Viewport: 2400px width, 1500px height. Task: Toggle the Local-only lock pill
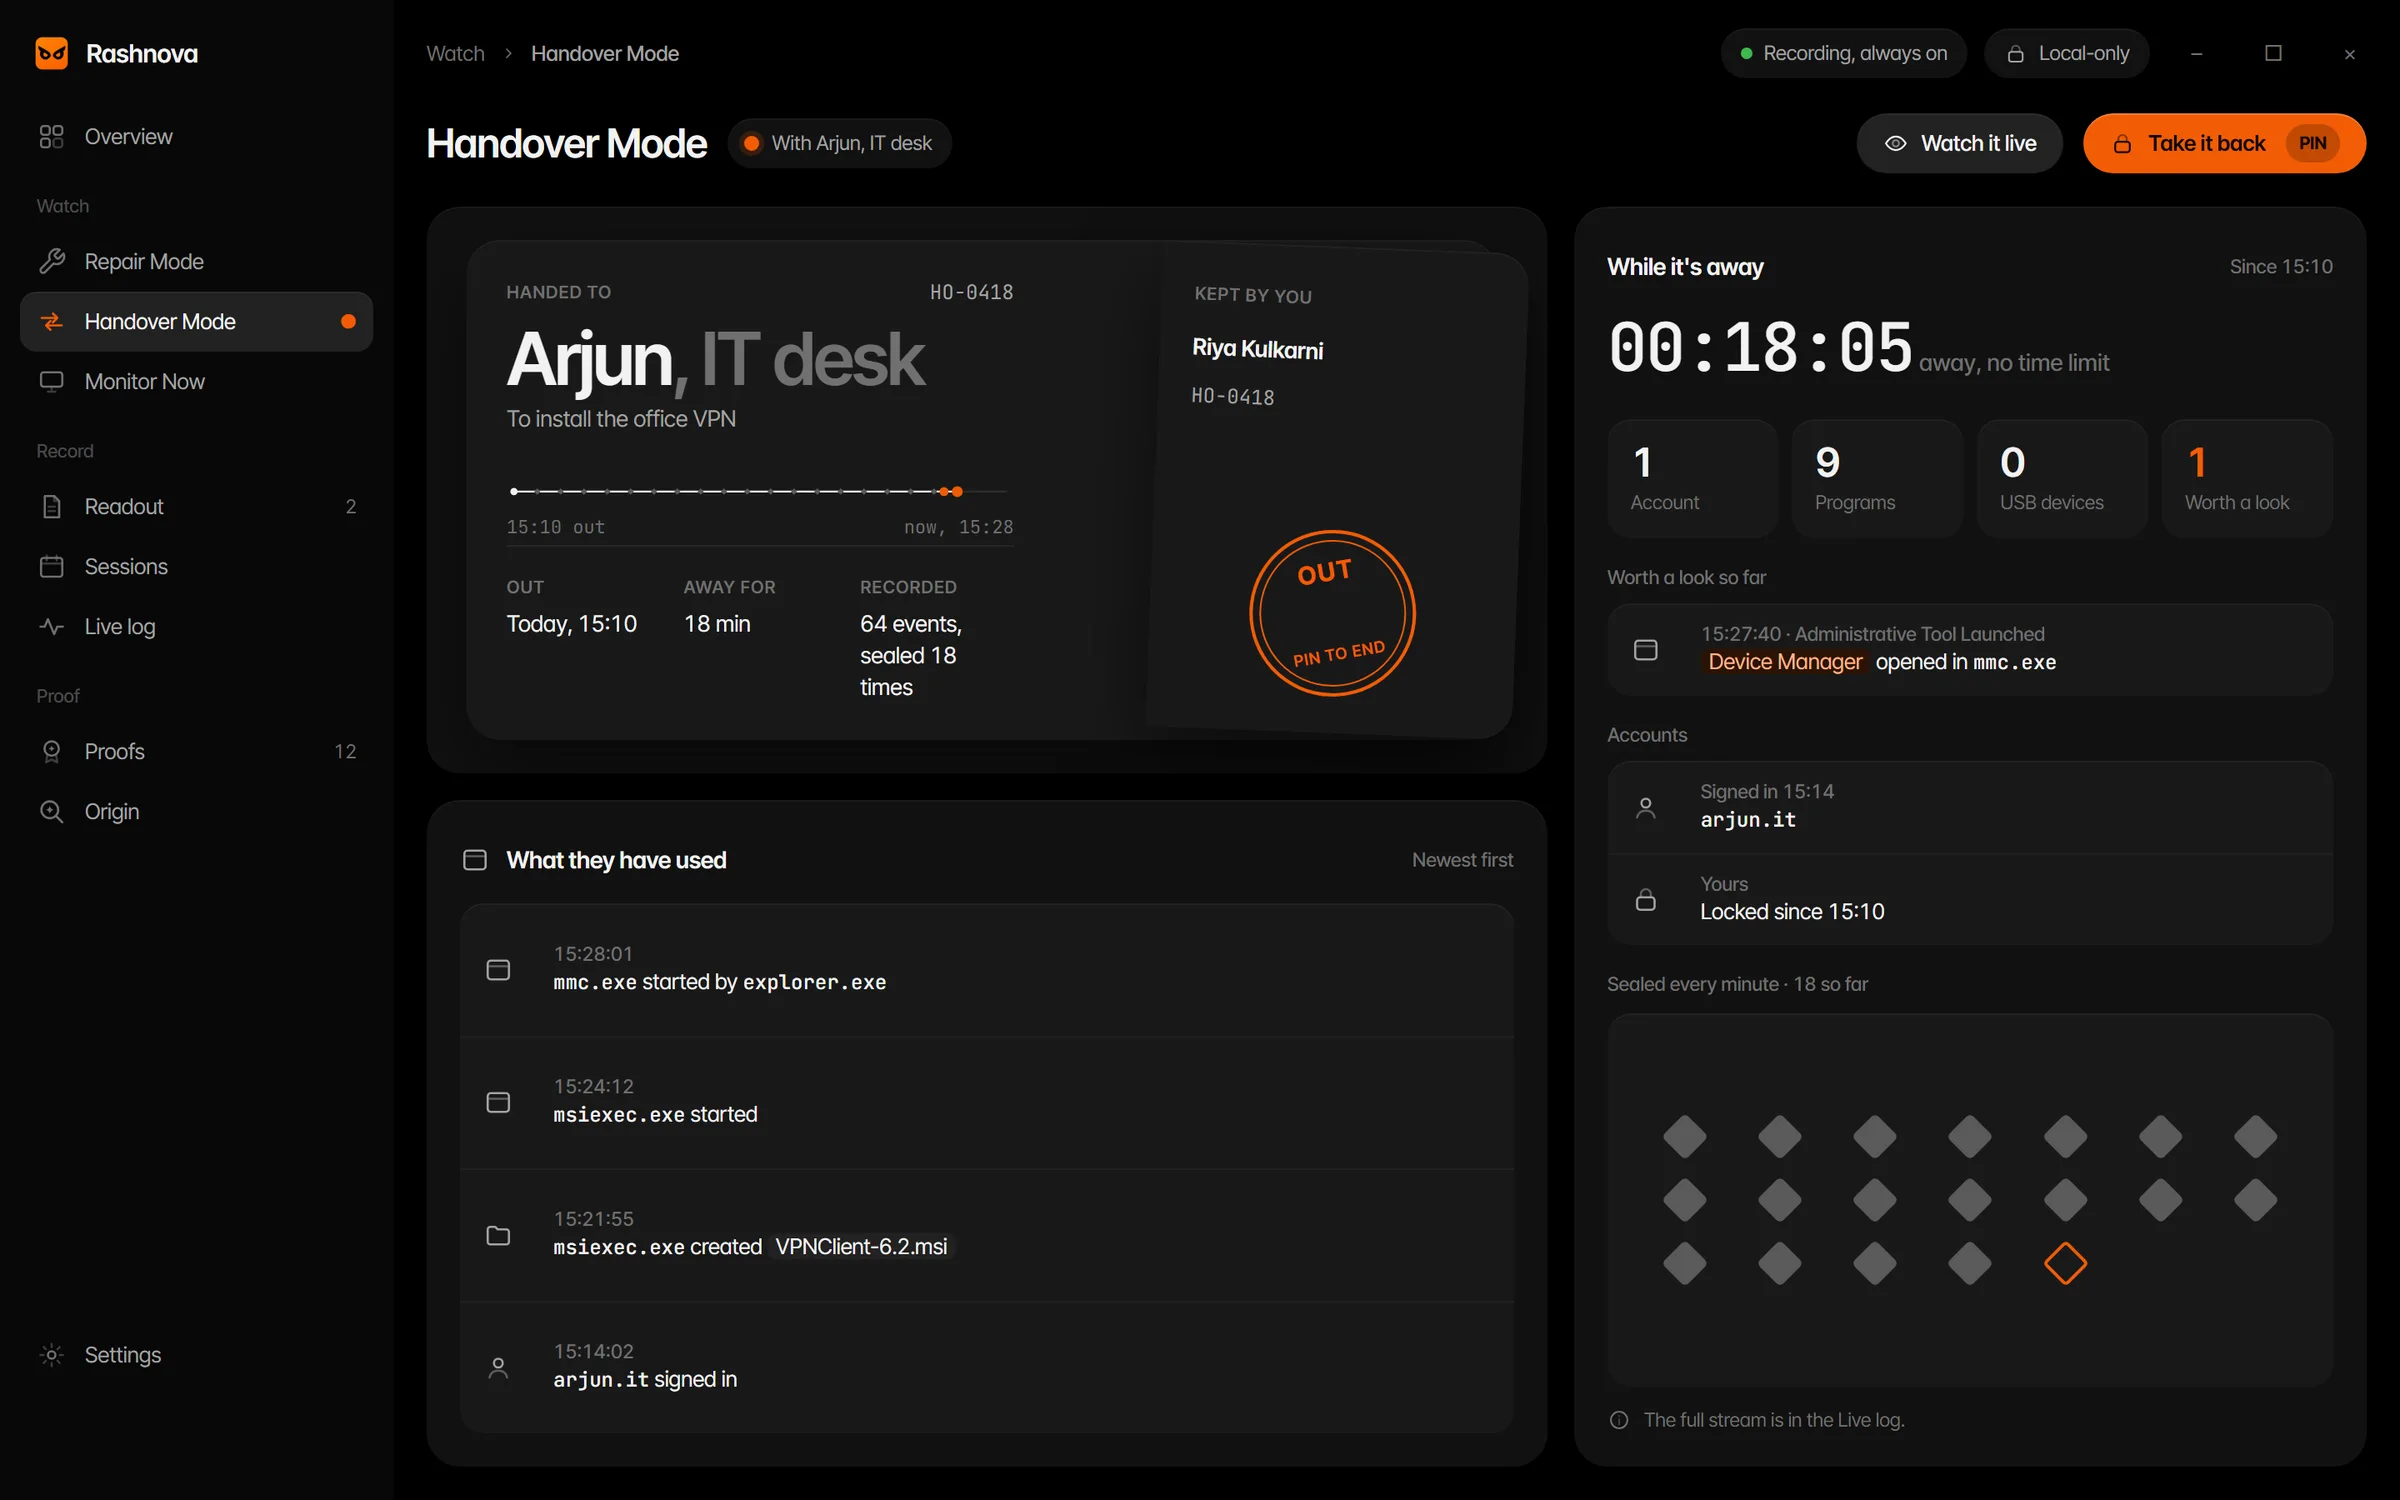pyautogui.click(x=2066, y=53)
